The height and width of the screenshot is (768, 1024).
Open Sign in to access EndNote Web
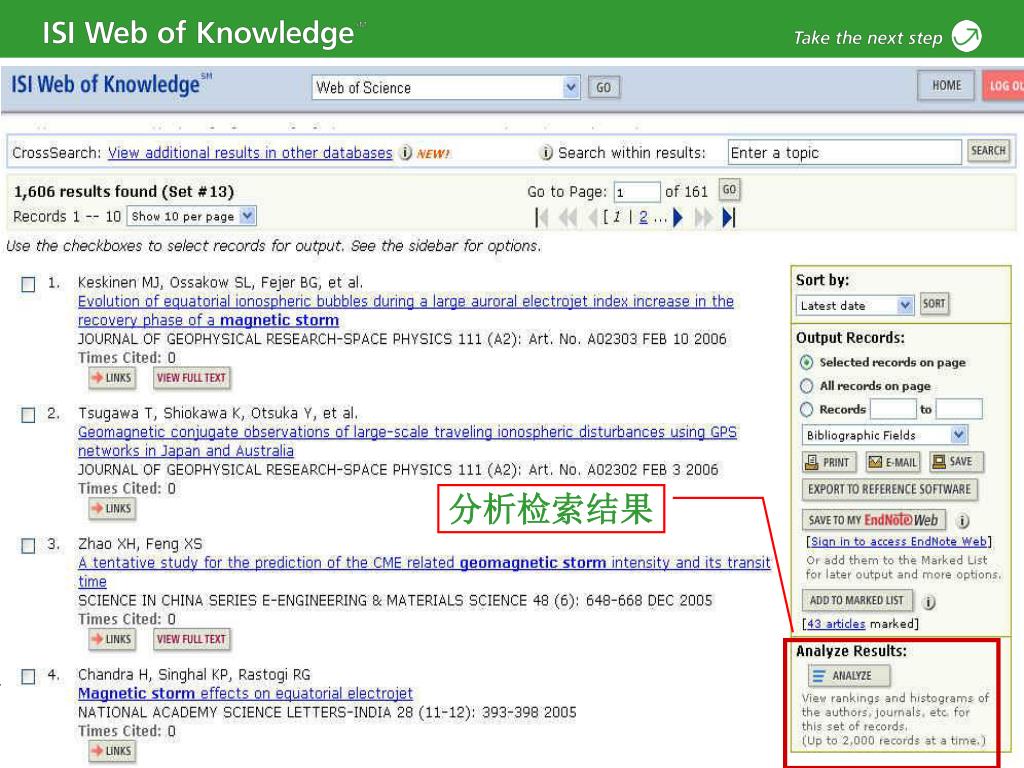click(899, 541)
